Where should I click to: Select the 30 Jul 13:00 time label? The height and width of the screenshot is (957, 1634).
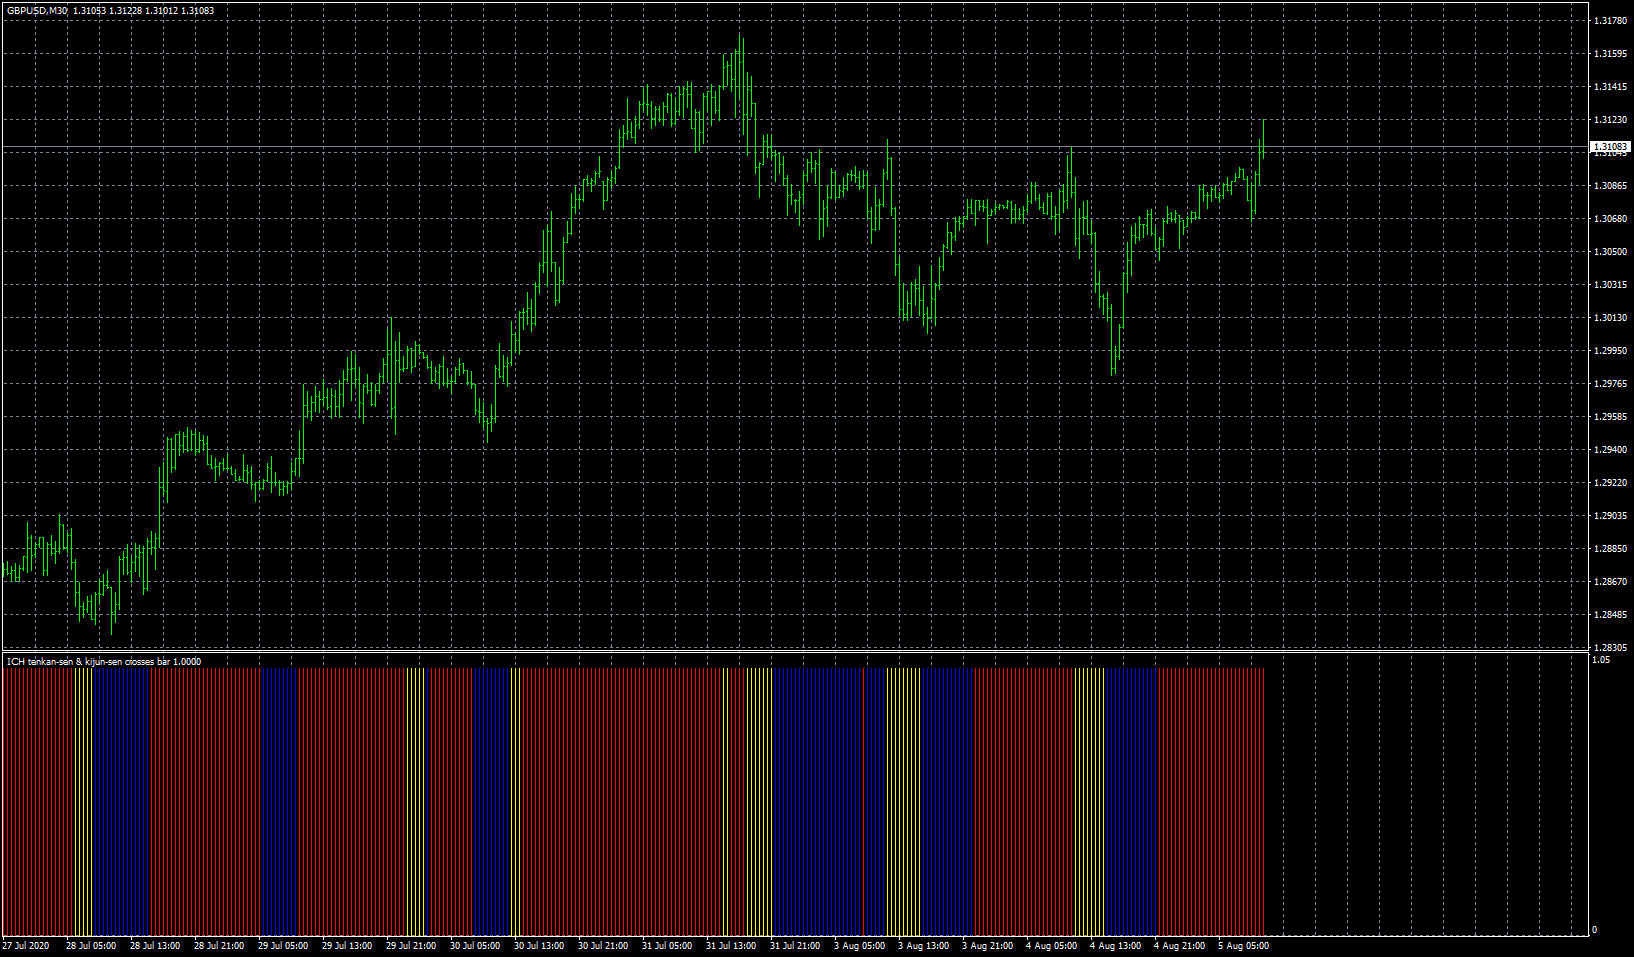click(539, 946)
